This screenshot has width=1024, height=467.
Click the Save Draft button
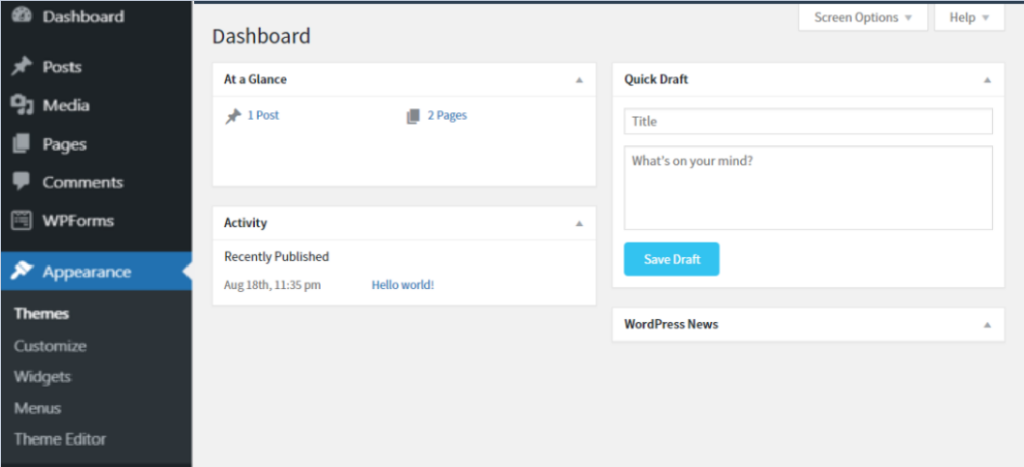[x=671, y=259]
